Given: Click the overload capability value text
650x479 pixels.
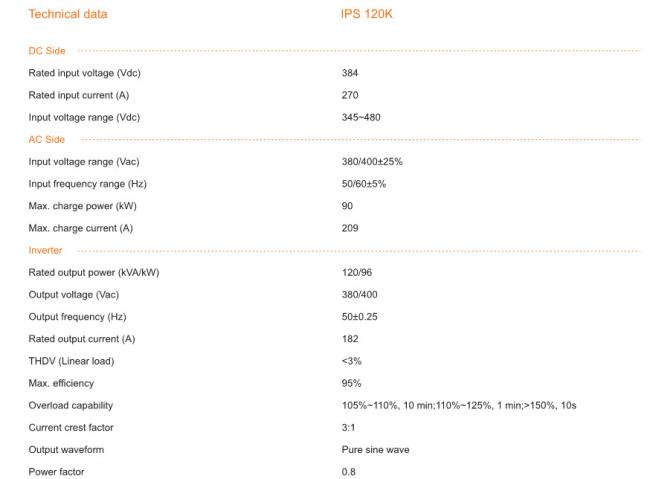Looking at the screenshot, I should coord(459,405).
